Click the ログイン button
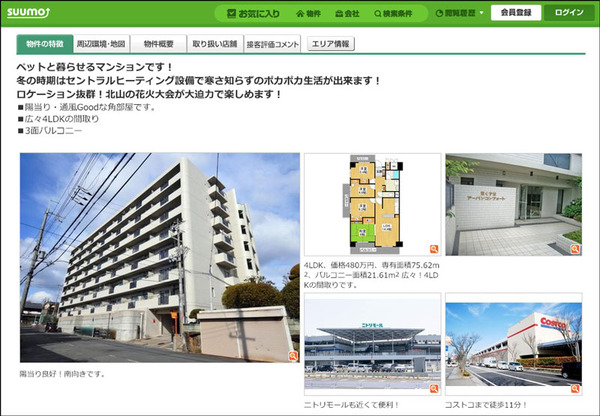Screen dimensions: 600x416 point(568,14)
